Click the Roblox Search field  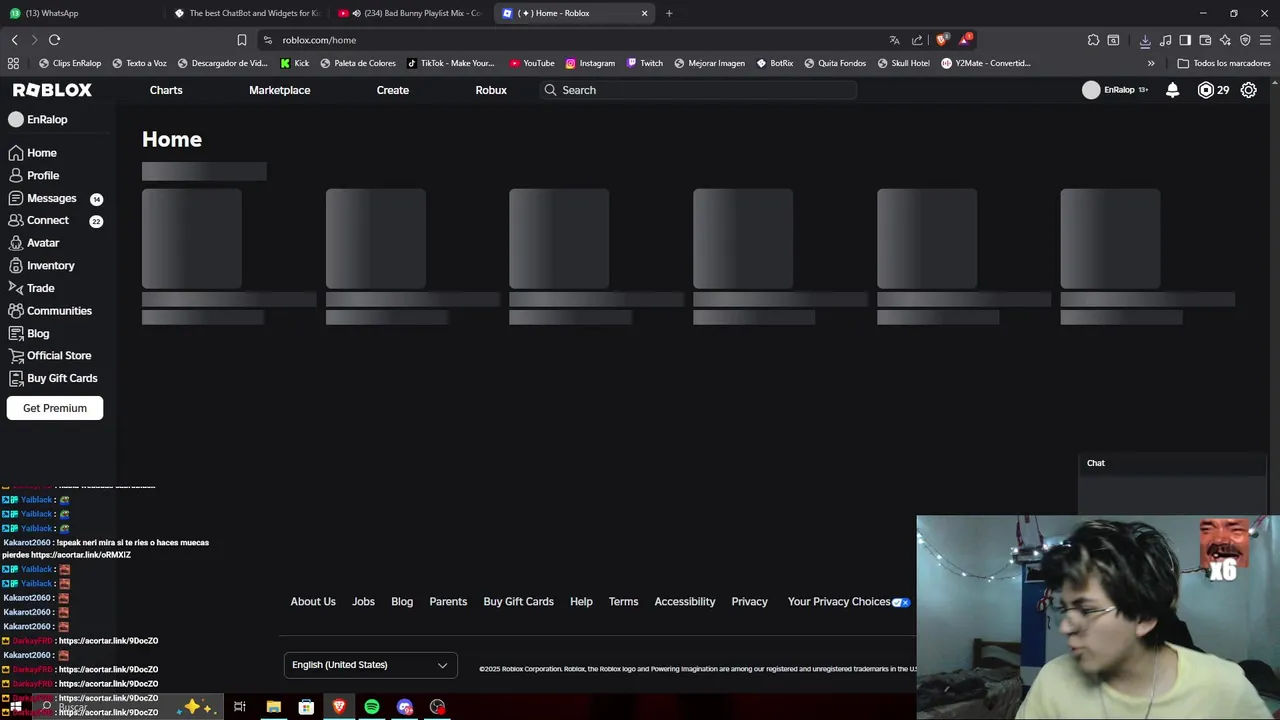coord(700,90)
